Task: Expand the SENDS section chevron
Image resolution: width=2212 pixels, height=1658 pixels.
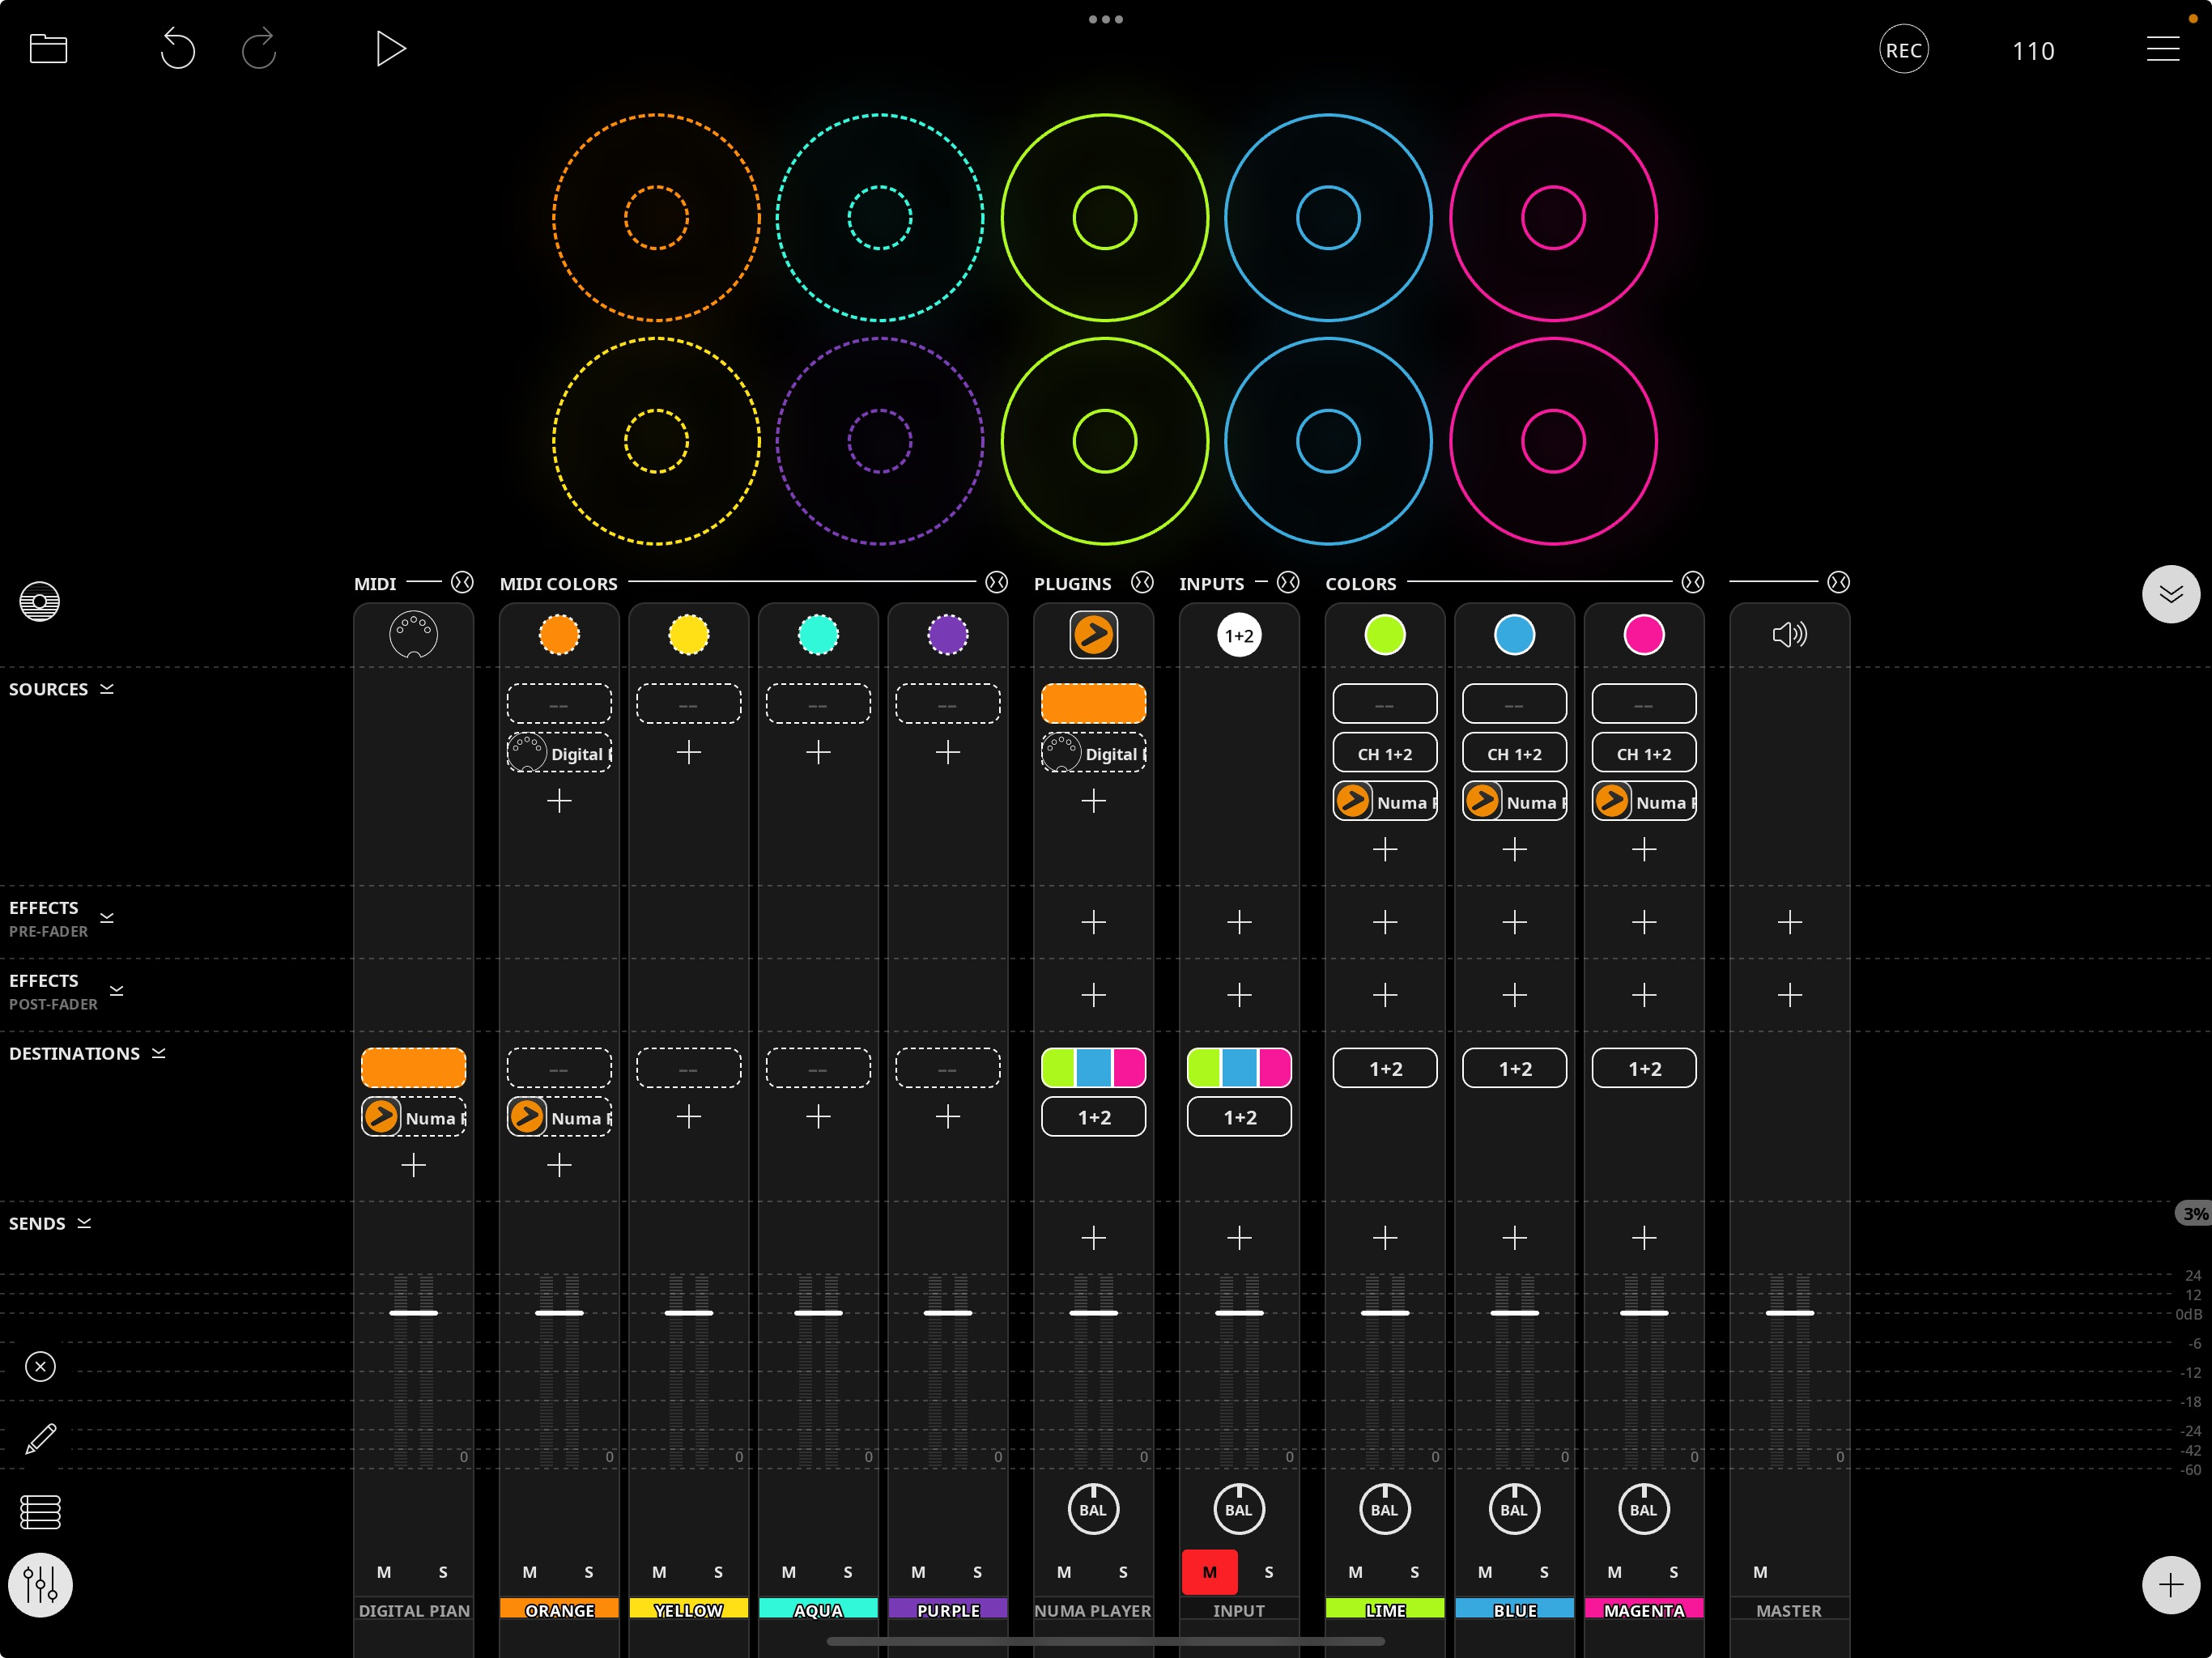Action: click(x=85, y=1223)
